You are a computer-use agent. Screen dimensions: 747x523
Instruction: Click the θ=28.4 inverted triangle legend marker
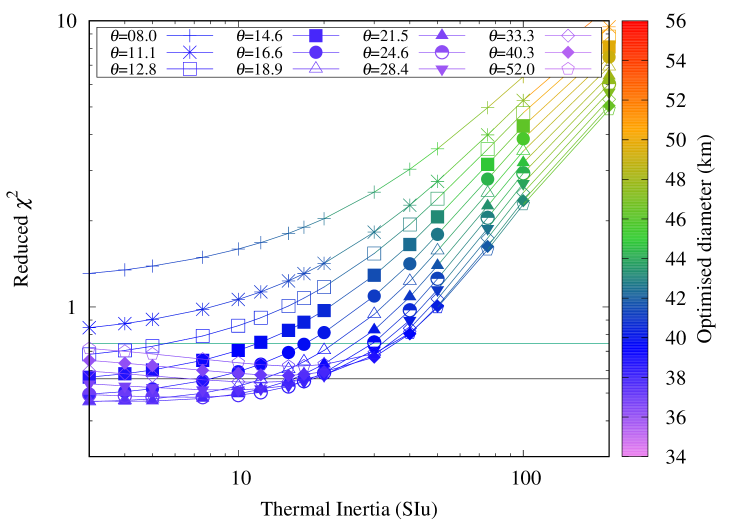point(442,69)
